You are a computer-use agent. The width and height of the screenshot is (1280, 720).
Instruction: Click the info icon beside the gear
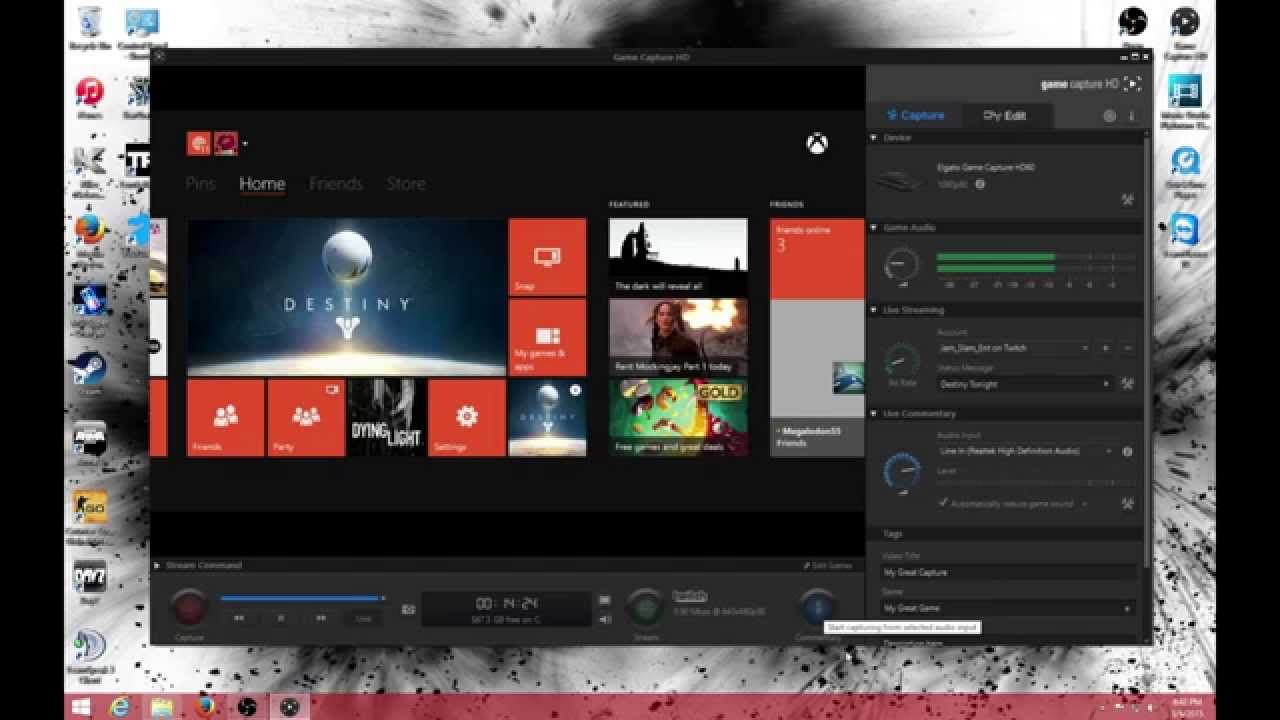[x=1132, y=116]
